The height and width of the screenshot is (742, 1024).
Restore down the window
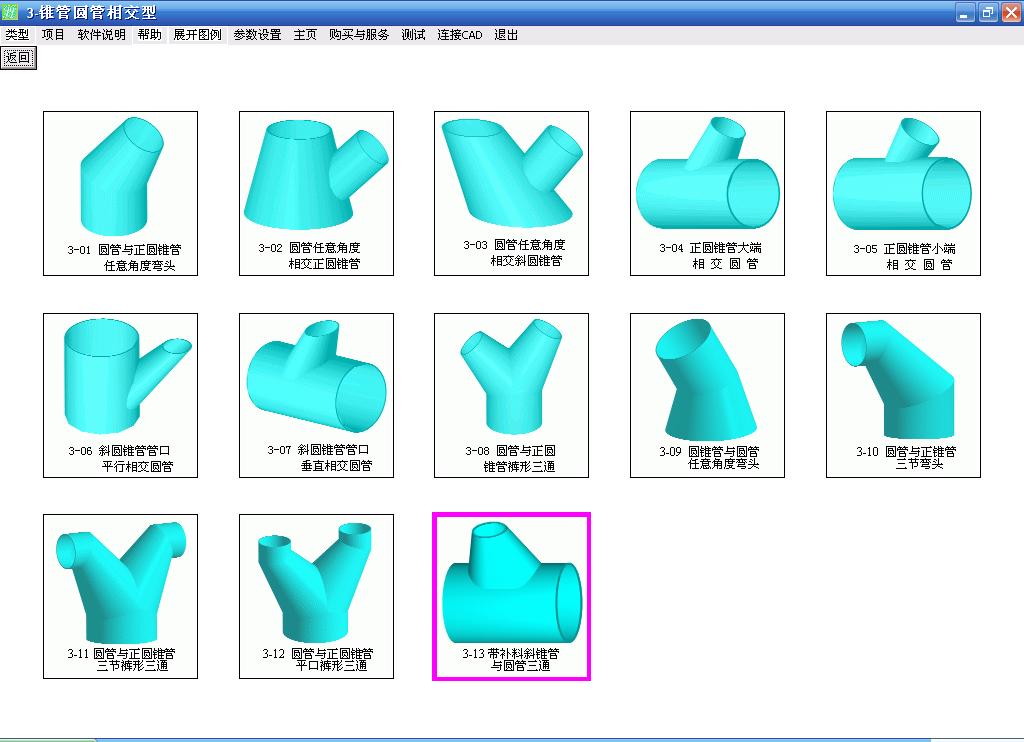pyautogui.click(x=987, y=12)
